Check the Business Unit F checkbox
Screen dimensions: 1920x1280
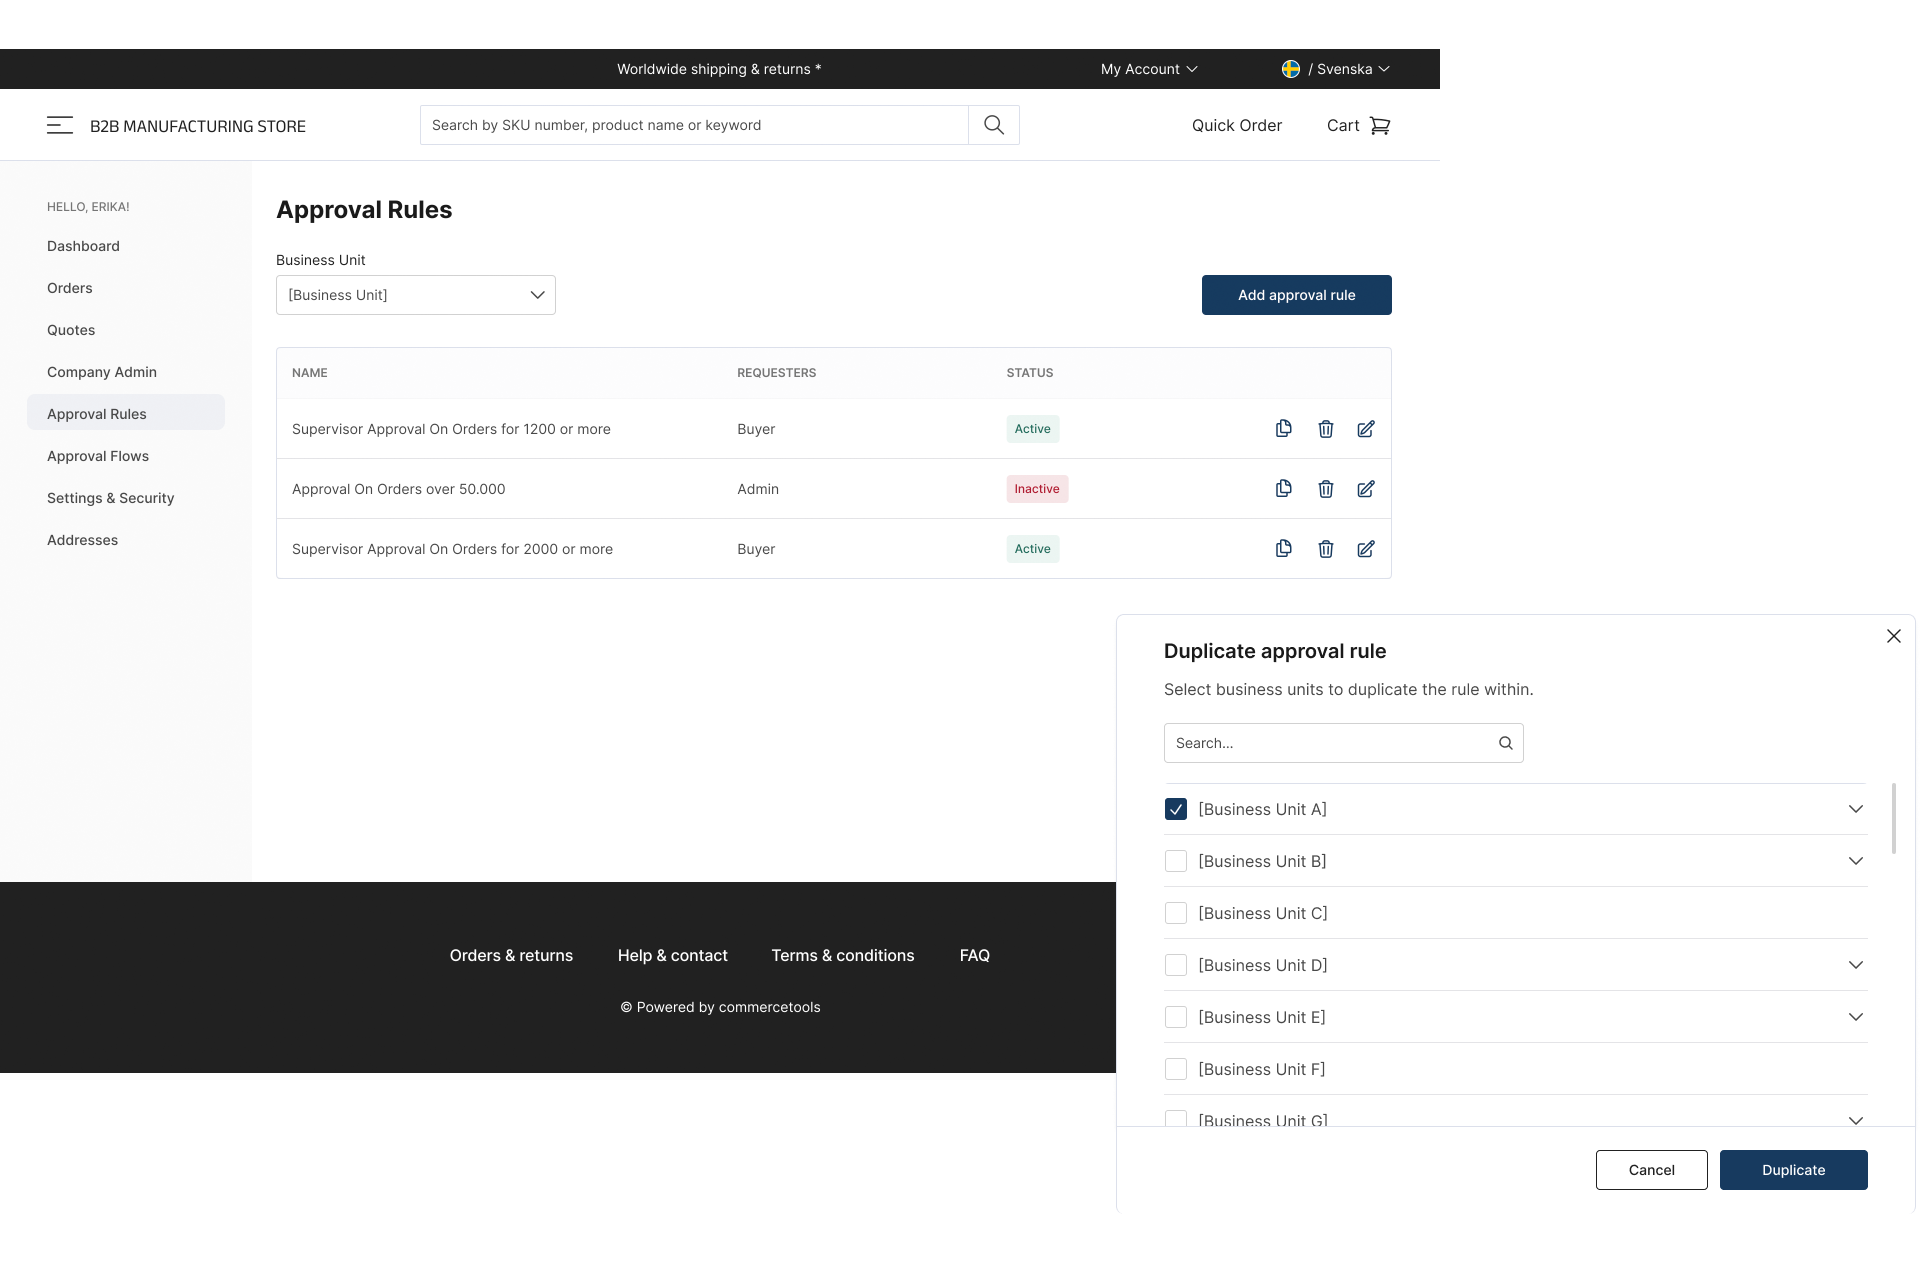click(x=1176, y=1069)
